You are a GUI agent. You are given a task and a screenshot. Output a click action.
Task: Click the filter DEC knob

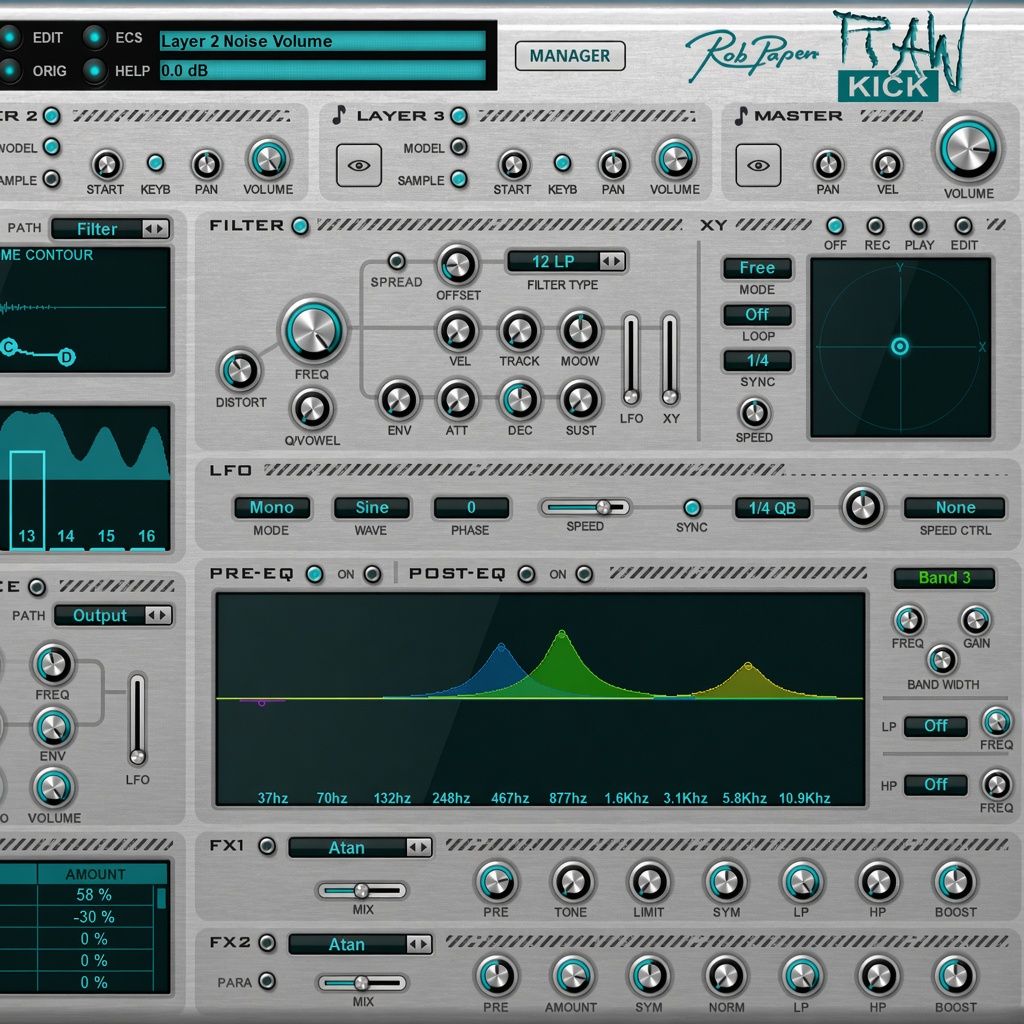[519, 400]
